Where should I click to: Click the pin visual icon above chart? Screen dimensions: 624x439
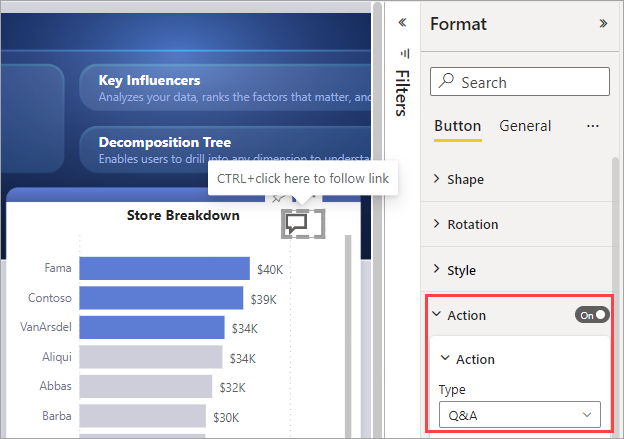278,198
